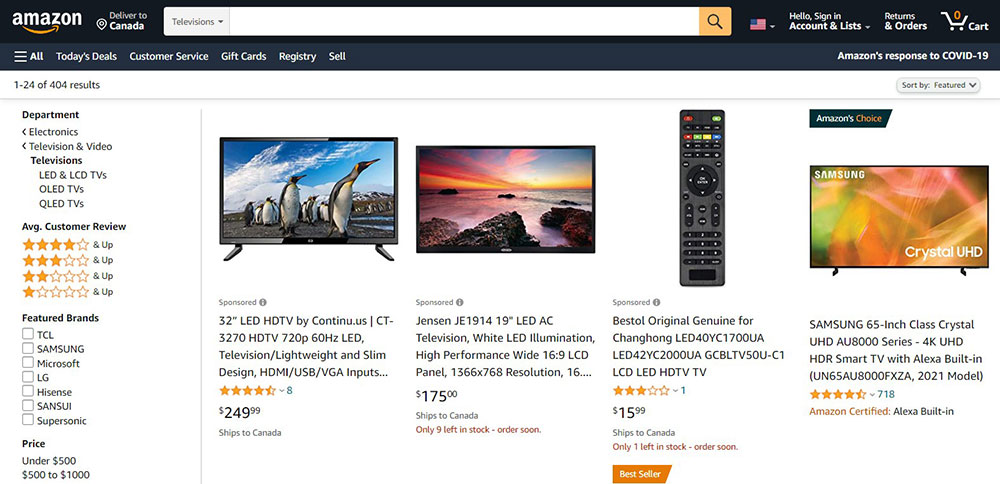Open the shopping cart icon

click(964, 21)
